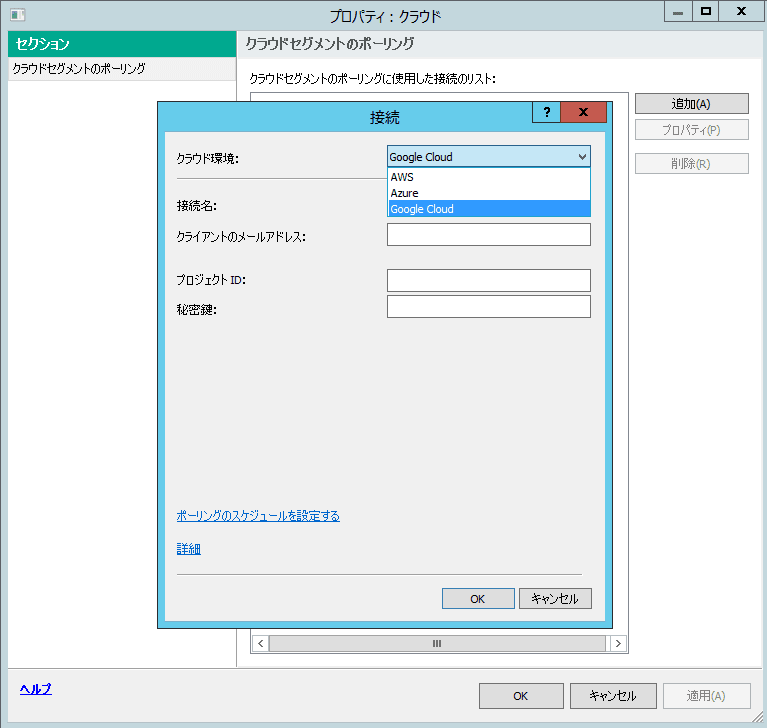Screen dimensions: 767x728
Task: Minimize the プロパティ: クラウド window
Action: tap(678, 12)
